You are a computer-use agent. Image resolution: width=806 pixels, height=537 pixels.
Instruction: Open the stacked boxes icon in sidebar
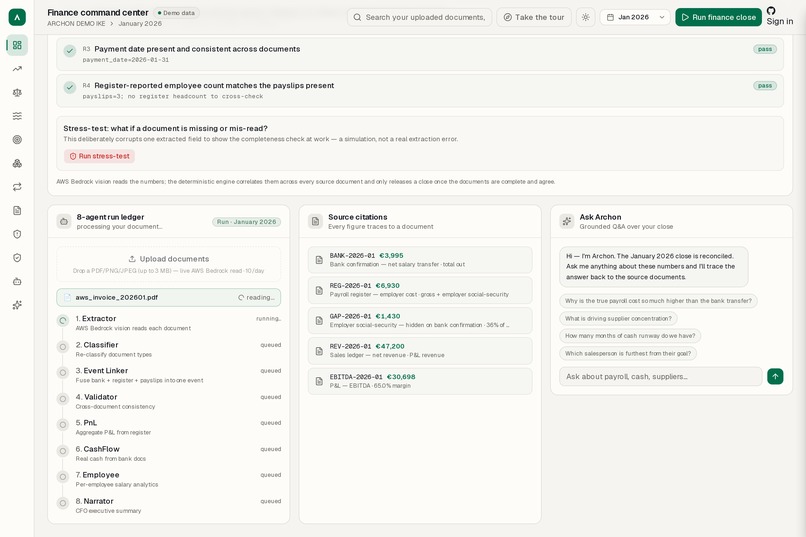[x=17, y=163]
